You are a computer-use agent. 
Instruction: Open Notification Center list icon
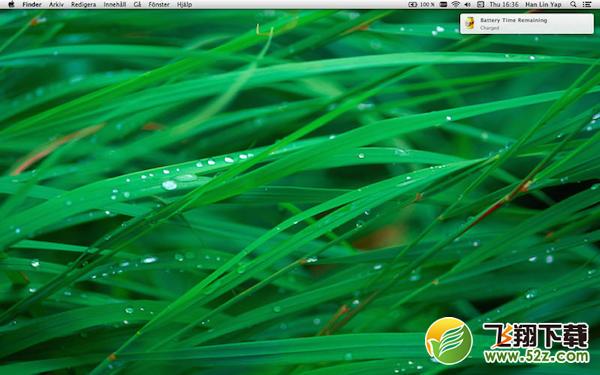[587, 5]
